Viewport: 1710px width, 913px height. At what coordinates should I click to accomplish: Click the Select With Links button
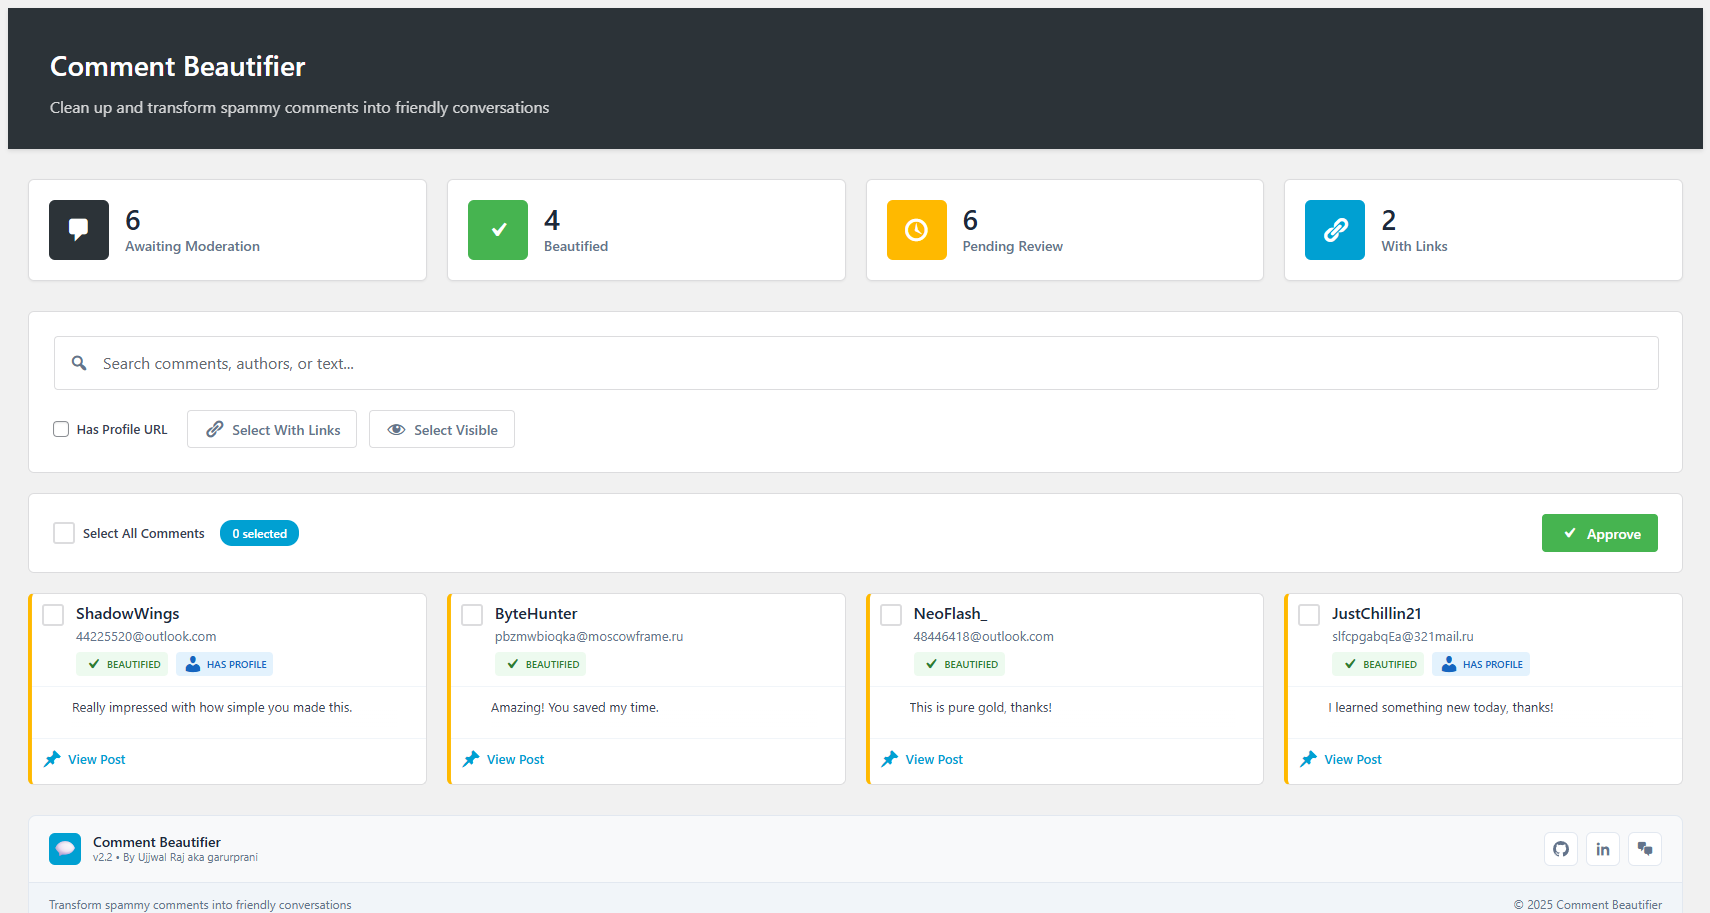[x=272, y=430]
